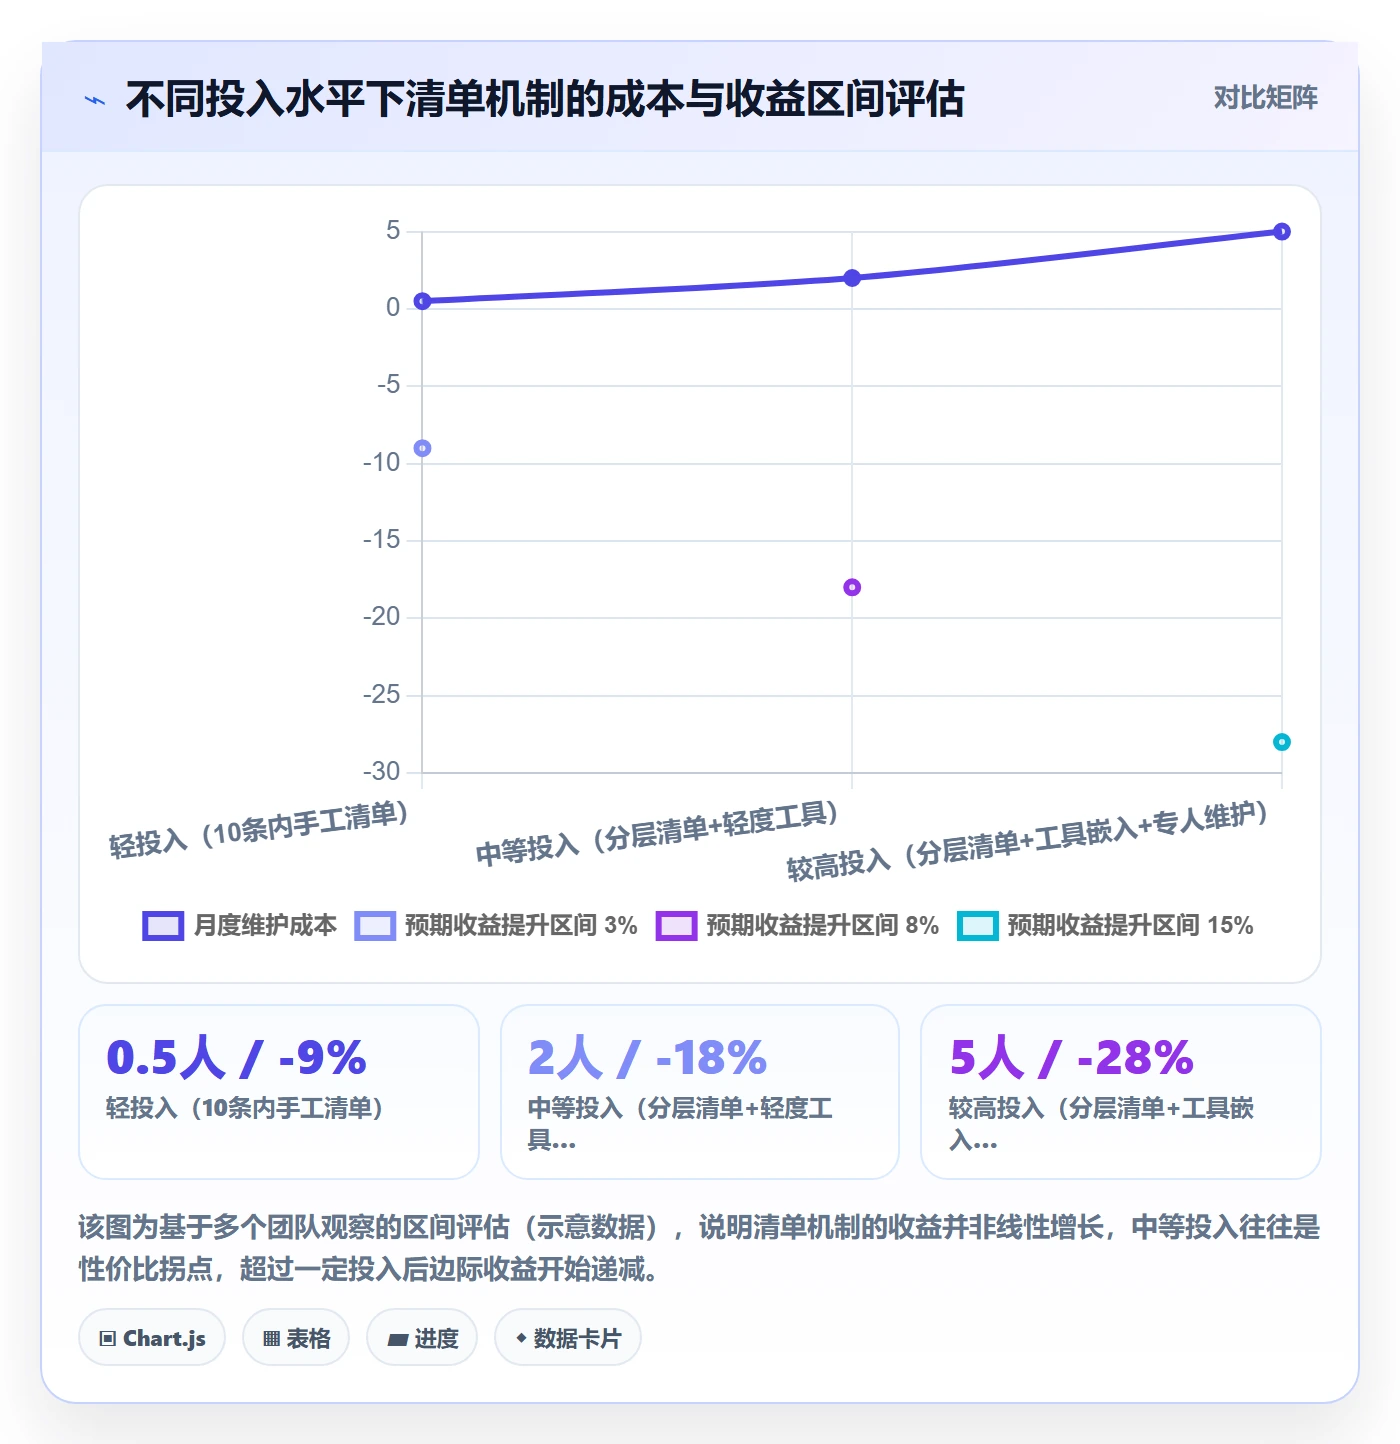Click the icon inside the Chart.js chip

[x=107, y=1339]
